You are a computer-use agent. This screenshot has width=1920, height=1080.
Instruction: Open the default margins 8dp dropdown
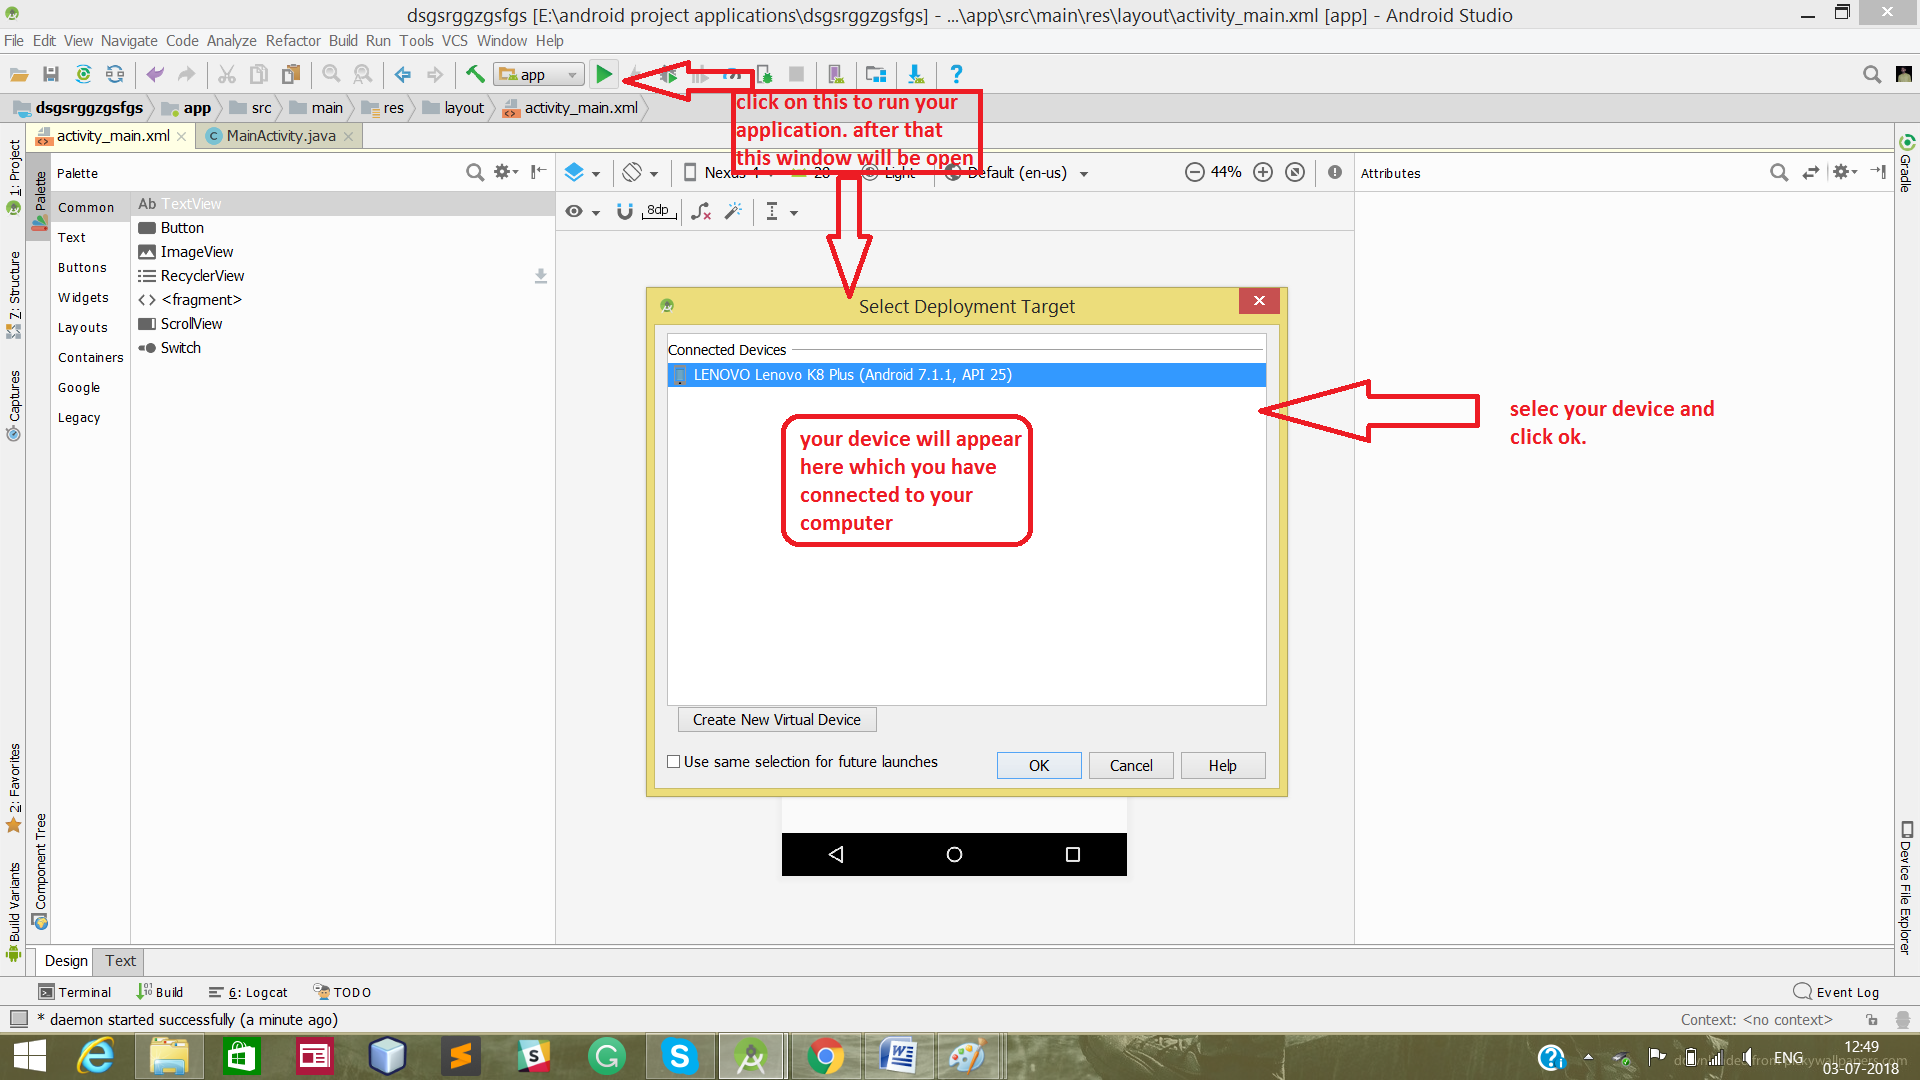click(x=659, y=211)
